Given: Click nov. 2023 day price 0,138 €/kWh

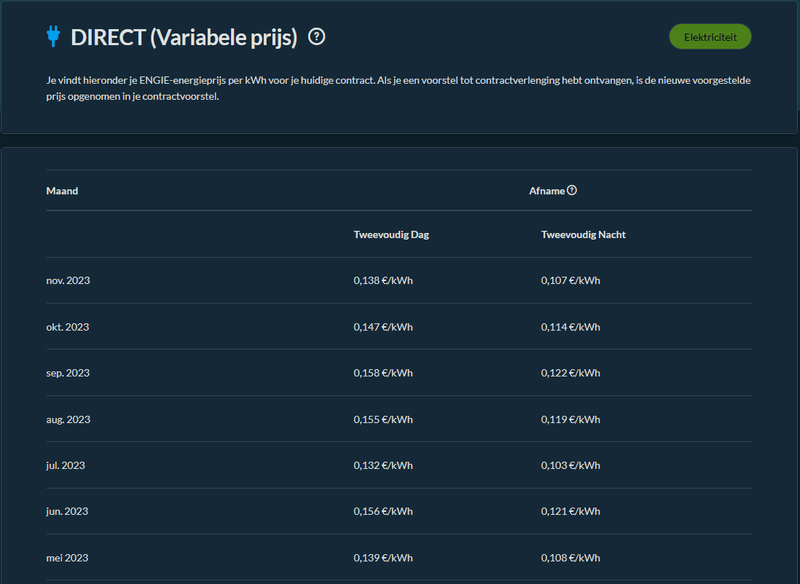Looking at the screenshot, I should (x=383, y=281).
